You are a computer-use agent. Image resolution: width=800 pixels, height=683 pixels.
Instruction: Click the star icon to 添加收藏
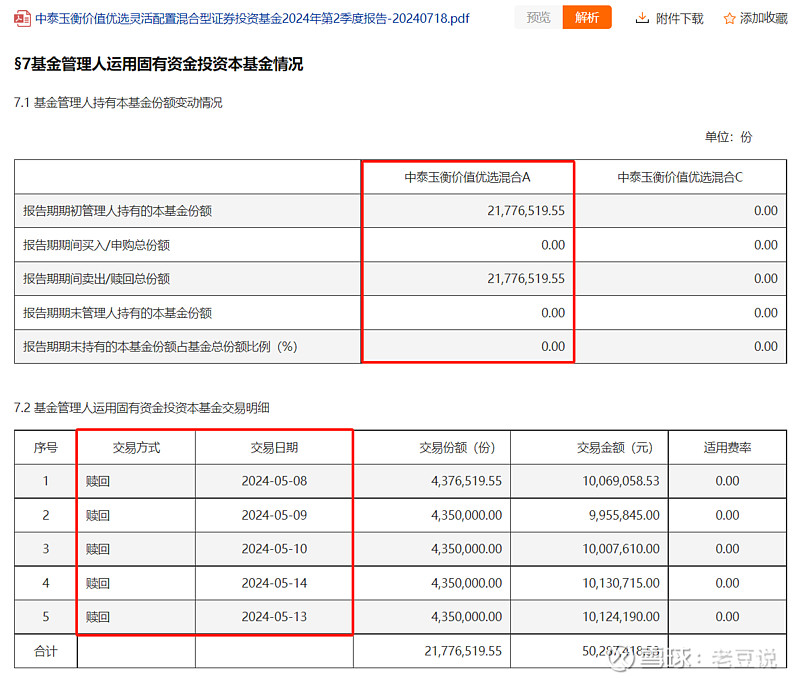[729, 19]
